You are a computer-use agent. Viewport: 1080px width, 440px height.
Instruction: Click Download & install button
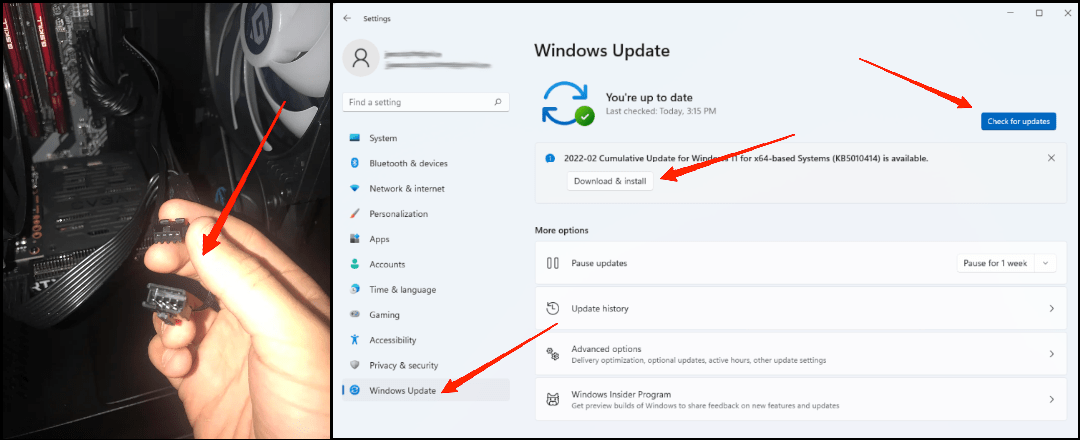(610, 181)
